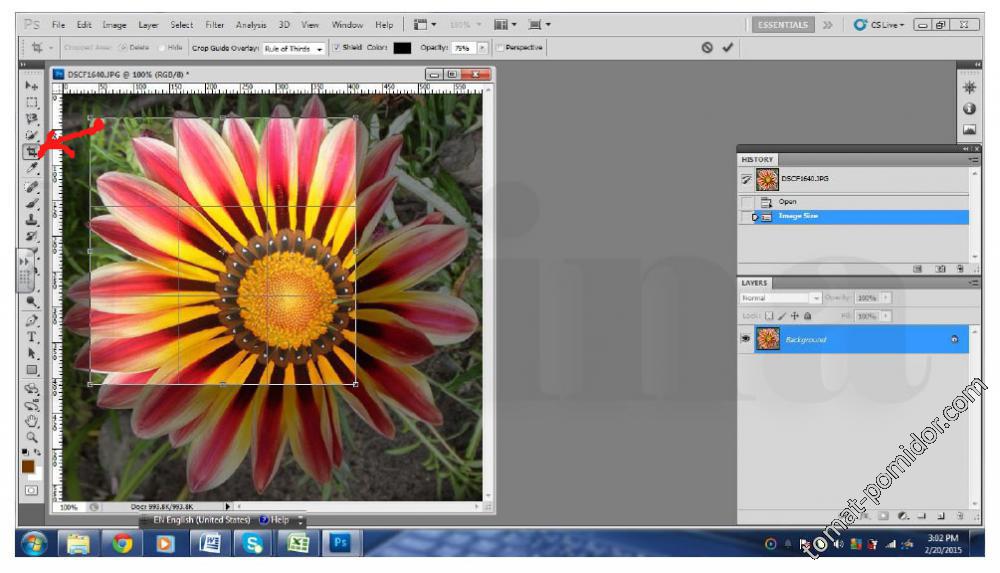Hide the Background layer with eye icon
1000x573 pixels.
(745, 340)
